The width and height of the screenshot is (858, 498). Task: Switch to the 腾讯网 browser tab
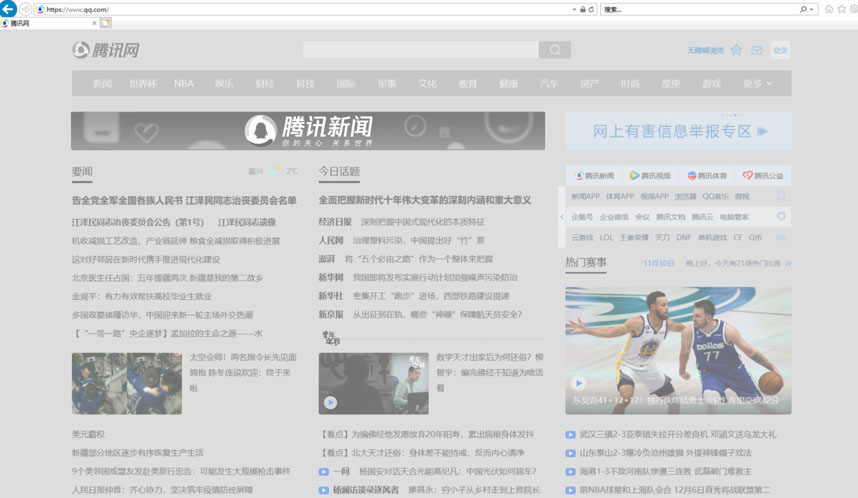tap(20, 23)
